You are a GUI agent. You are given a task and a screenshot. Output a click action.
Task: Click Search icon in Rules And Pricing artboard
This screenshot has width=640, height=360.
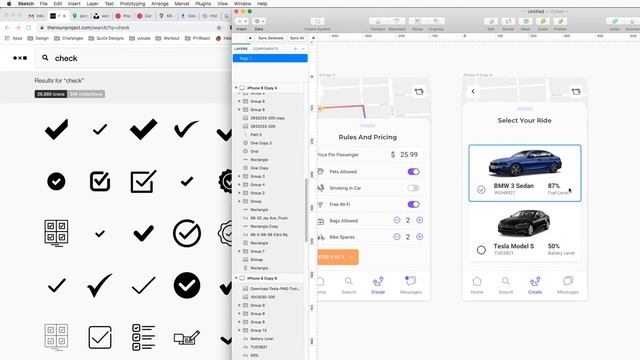coord(349,281)
